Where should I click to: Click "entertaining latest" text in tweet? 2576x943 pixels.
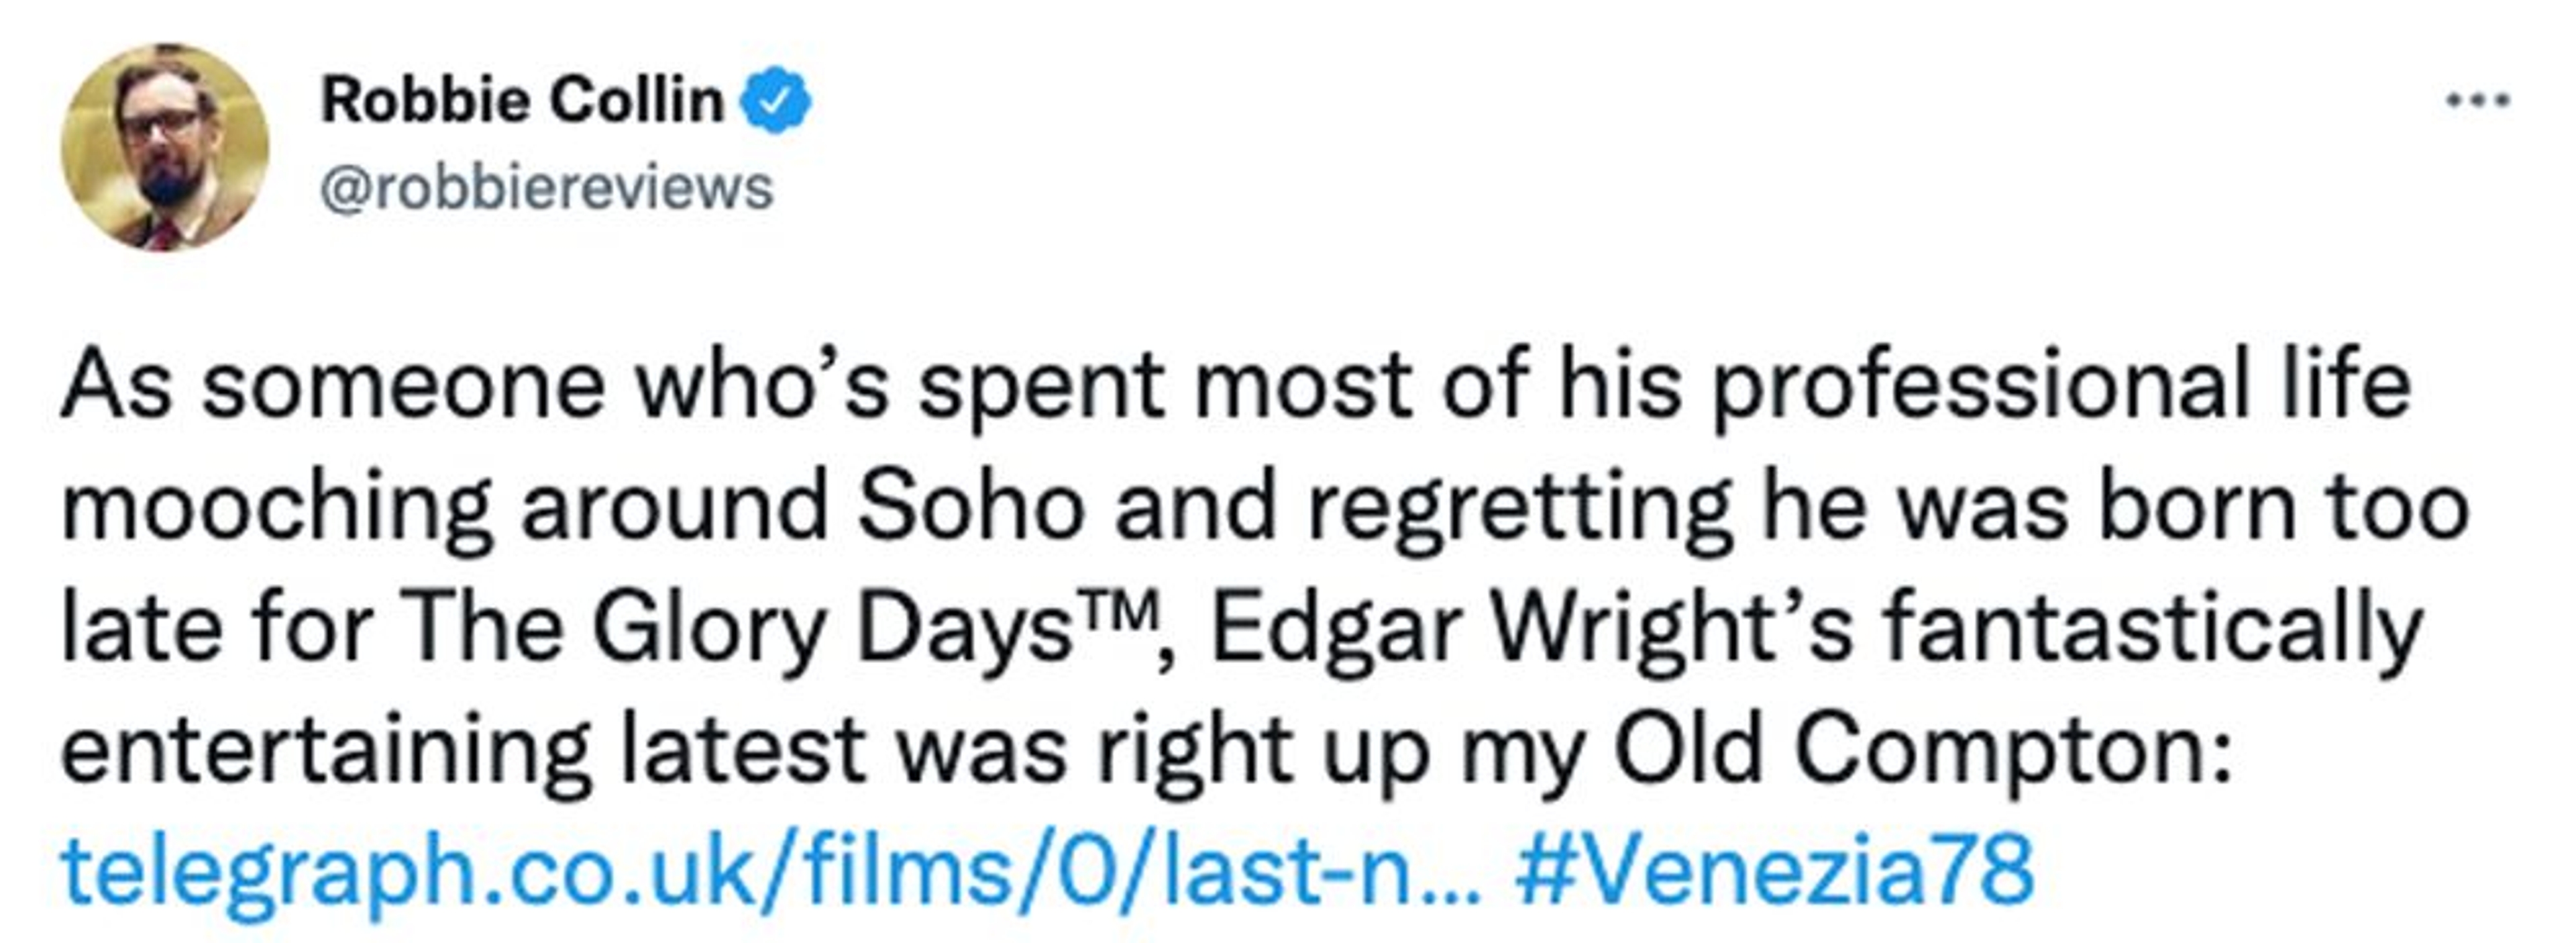[462, 750]
